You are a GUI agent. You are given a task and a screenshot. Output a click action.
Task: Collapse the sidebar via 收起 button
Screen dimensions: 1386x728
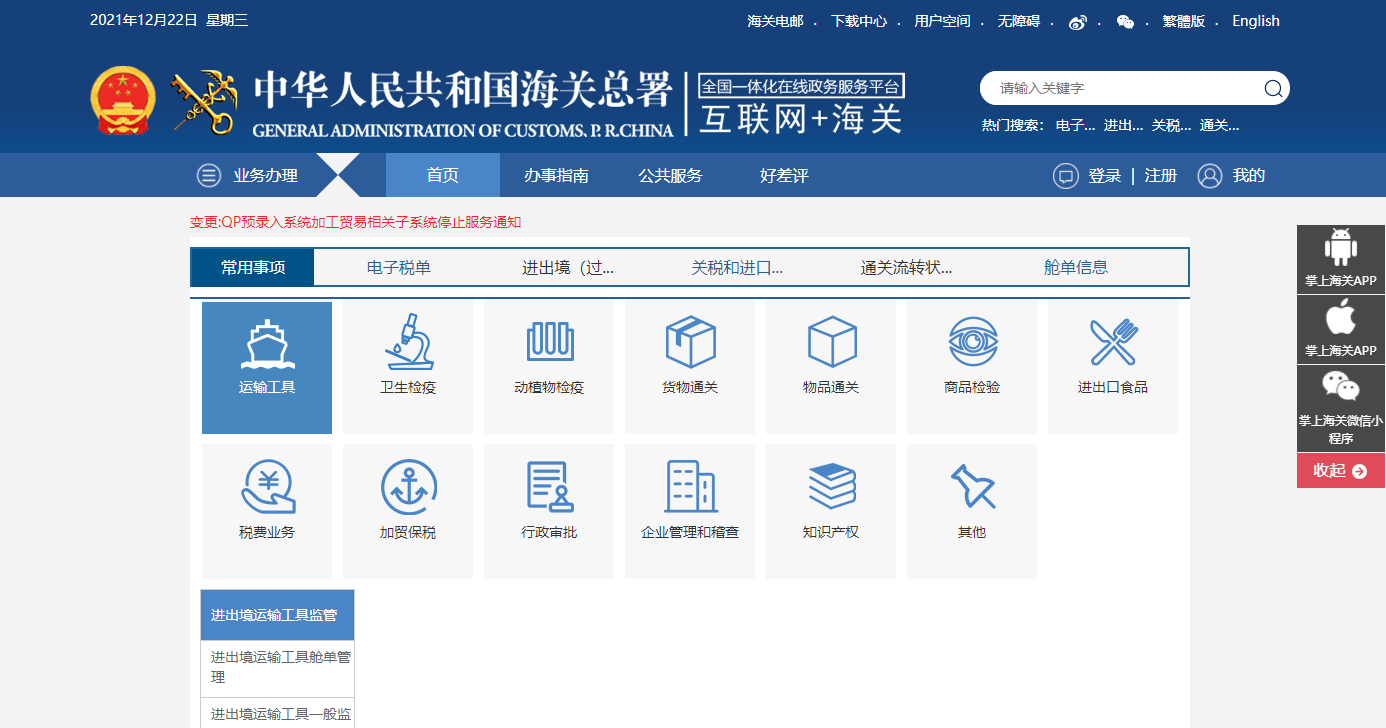(1340, 470)
